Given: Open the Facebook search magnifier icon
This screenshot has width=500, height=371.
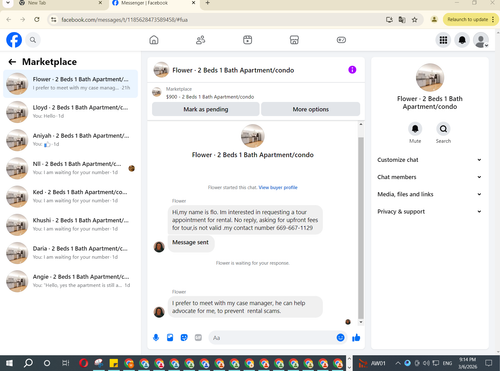Looking at the screenshot, I should pyautogui.click(x=33, y=40).
